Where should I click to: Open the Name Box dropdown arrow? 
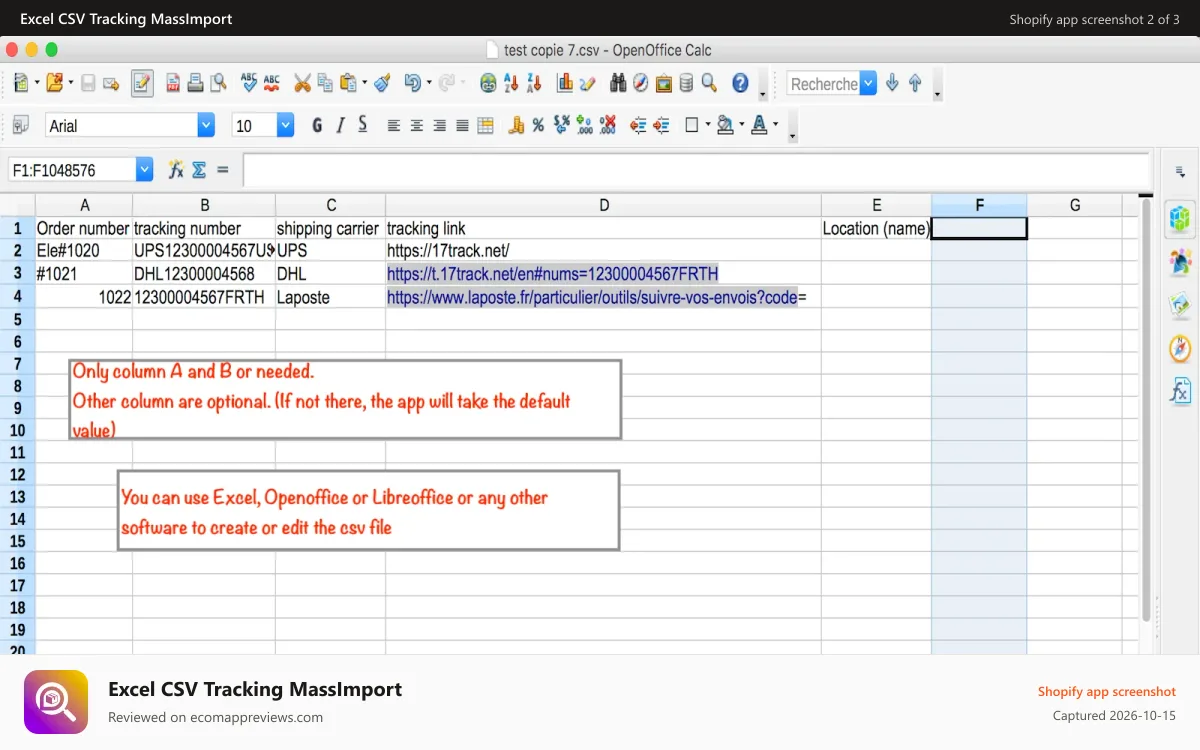[145, 170]
